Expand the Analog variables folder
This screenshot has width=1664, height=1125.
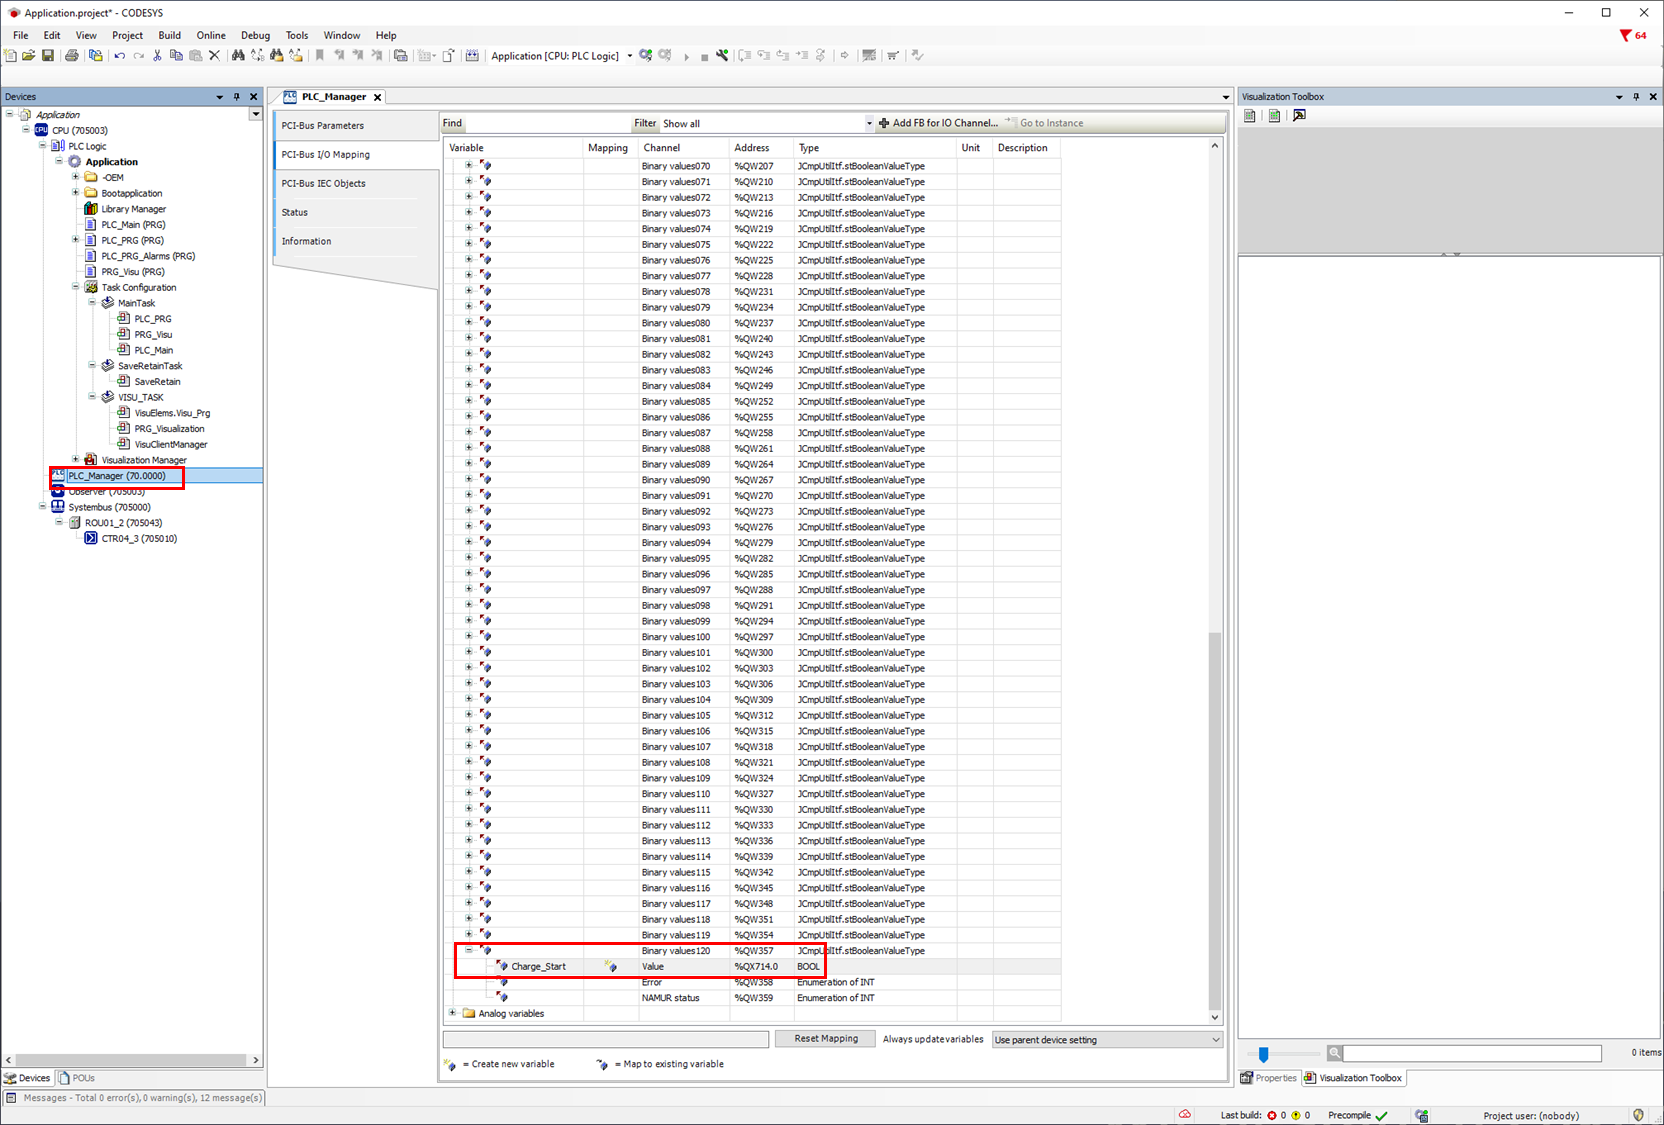tap(452, 1013)
